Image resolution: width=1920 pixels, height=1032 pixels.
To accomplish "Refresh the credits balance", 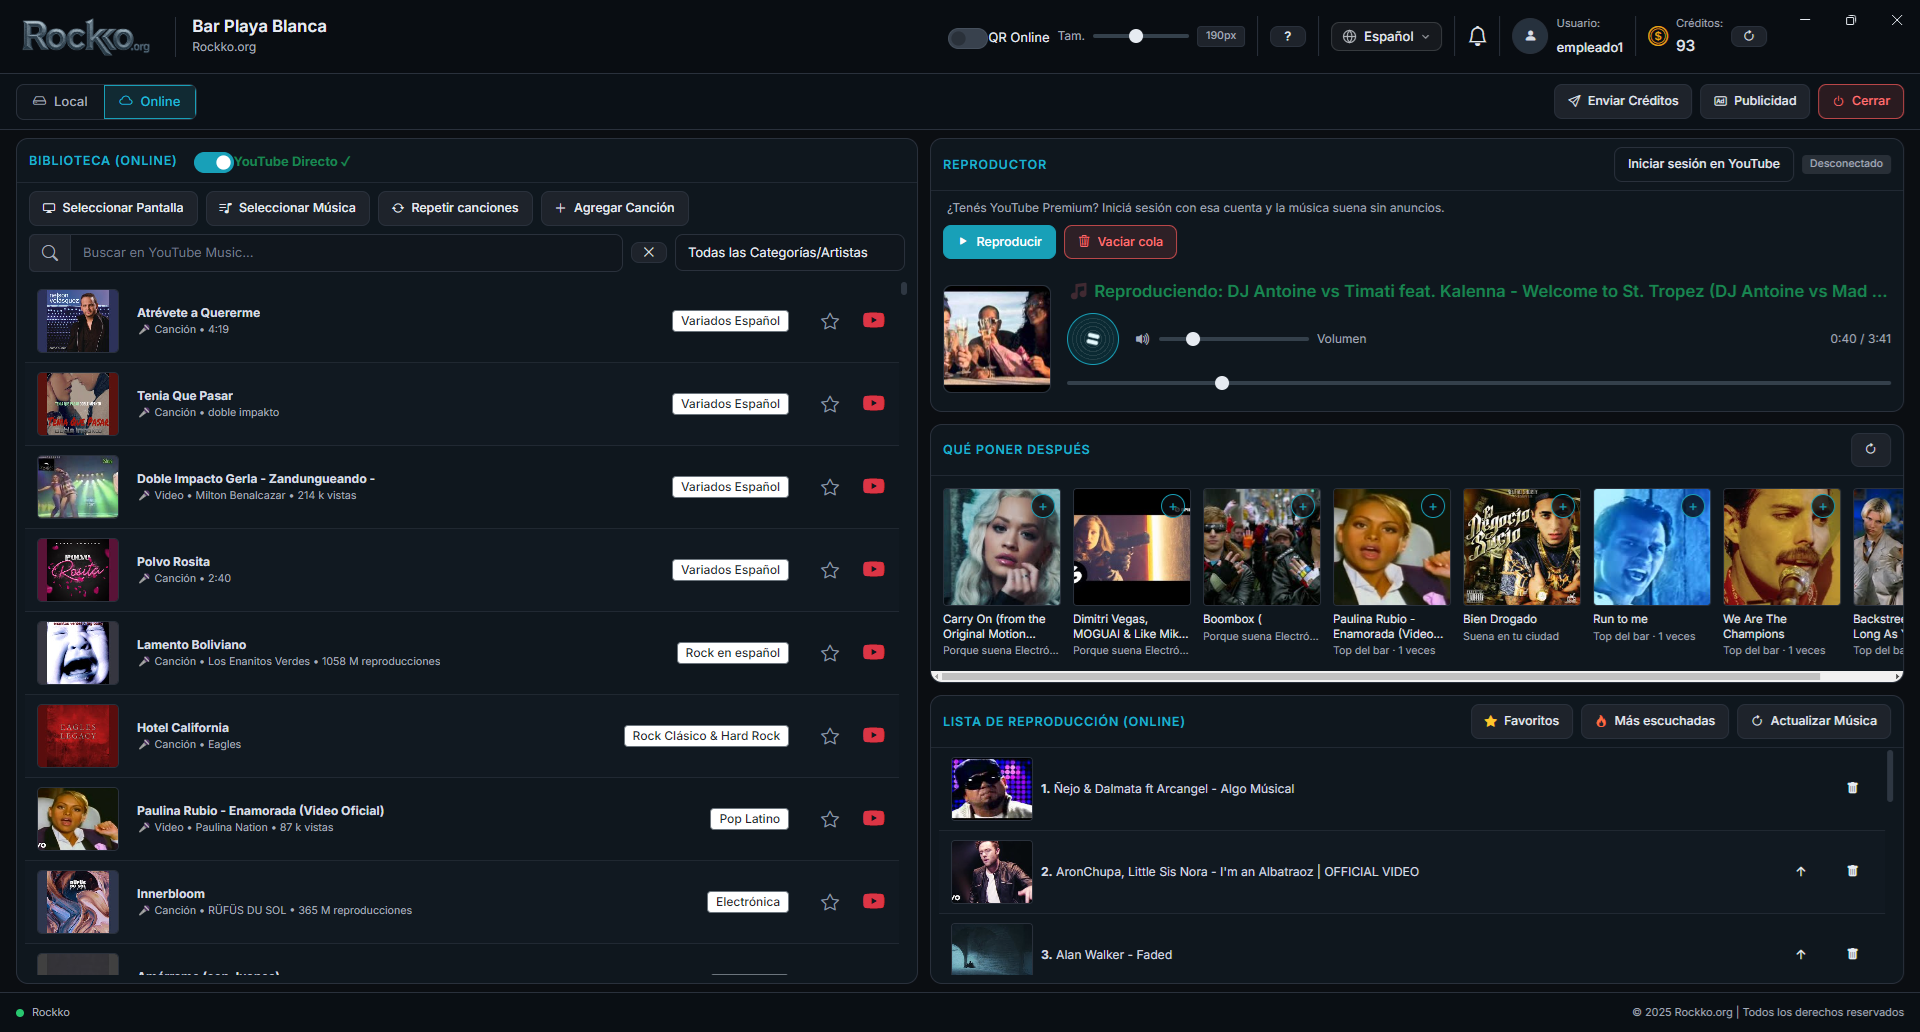I will pyautogui.click(x=1749, y=36).
